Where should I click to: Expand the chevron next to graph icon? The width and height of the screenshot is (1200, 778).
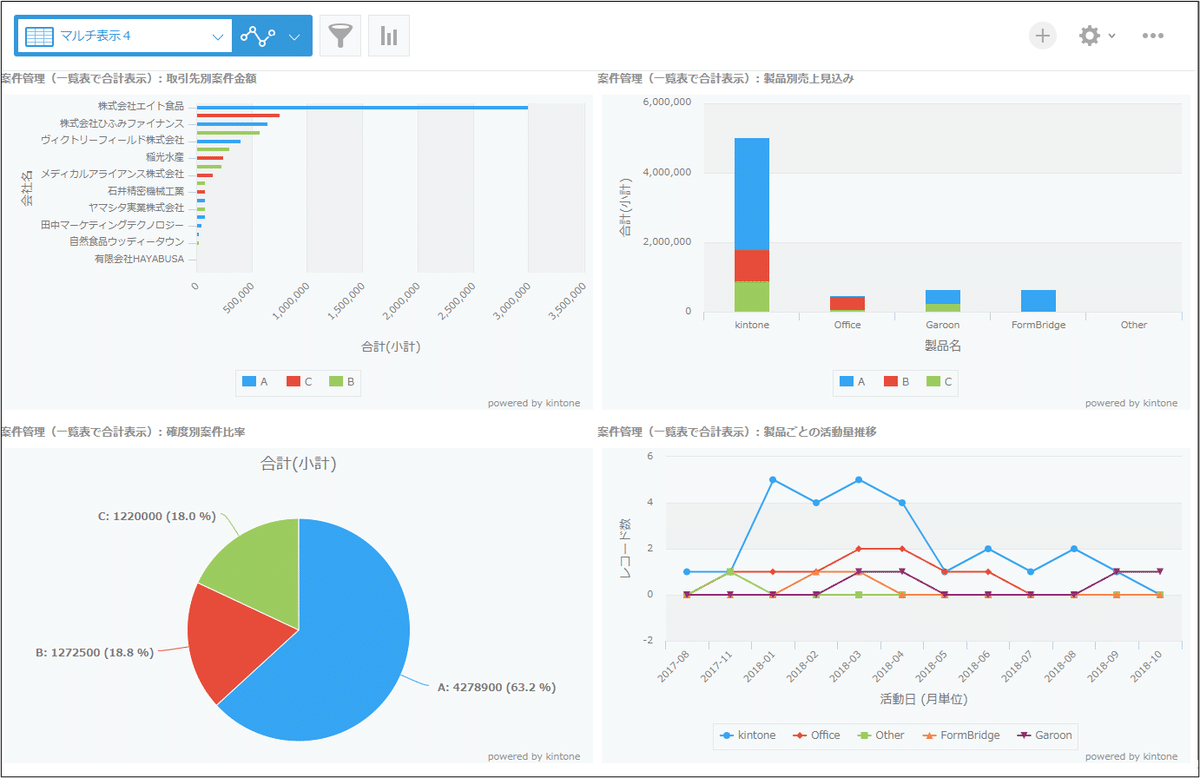click(x=294, y=36)
